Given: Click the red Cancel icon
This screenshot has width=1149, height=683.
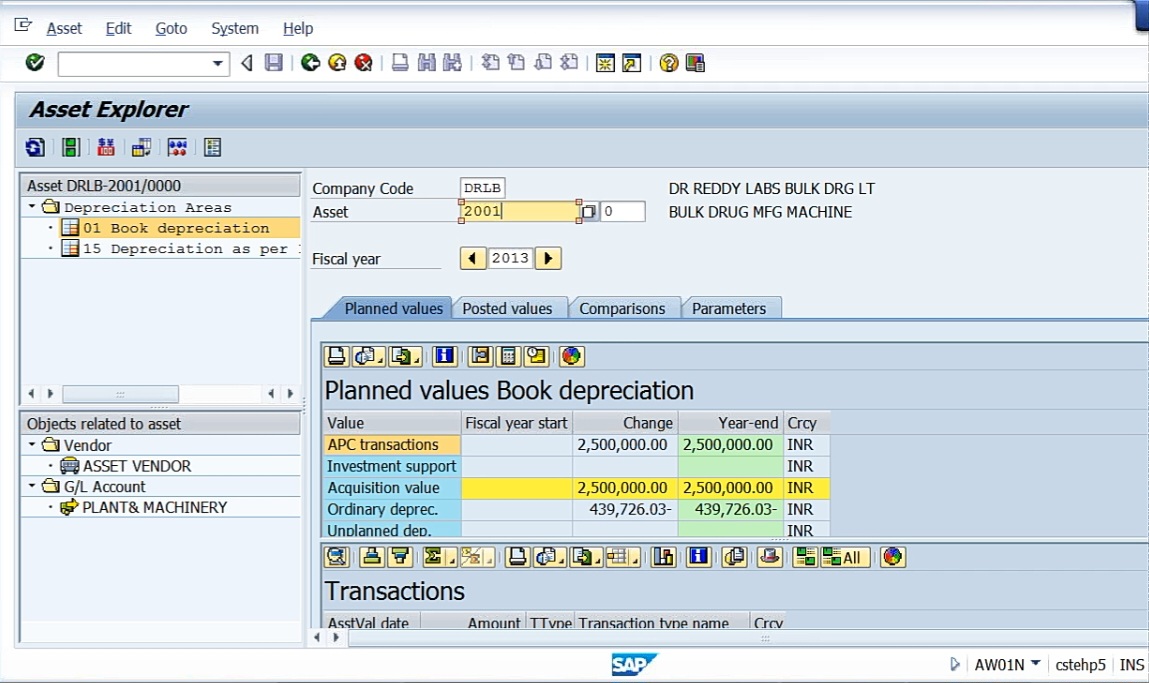Looking at the screenshot, I should [363, 63].
